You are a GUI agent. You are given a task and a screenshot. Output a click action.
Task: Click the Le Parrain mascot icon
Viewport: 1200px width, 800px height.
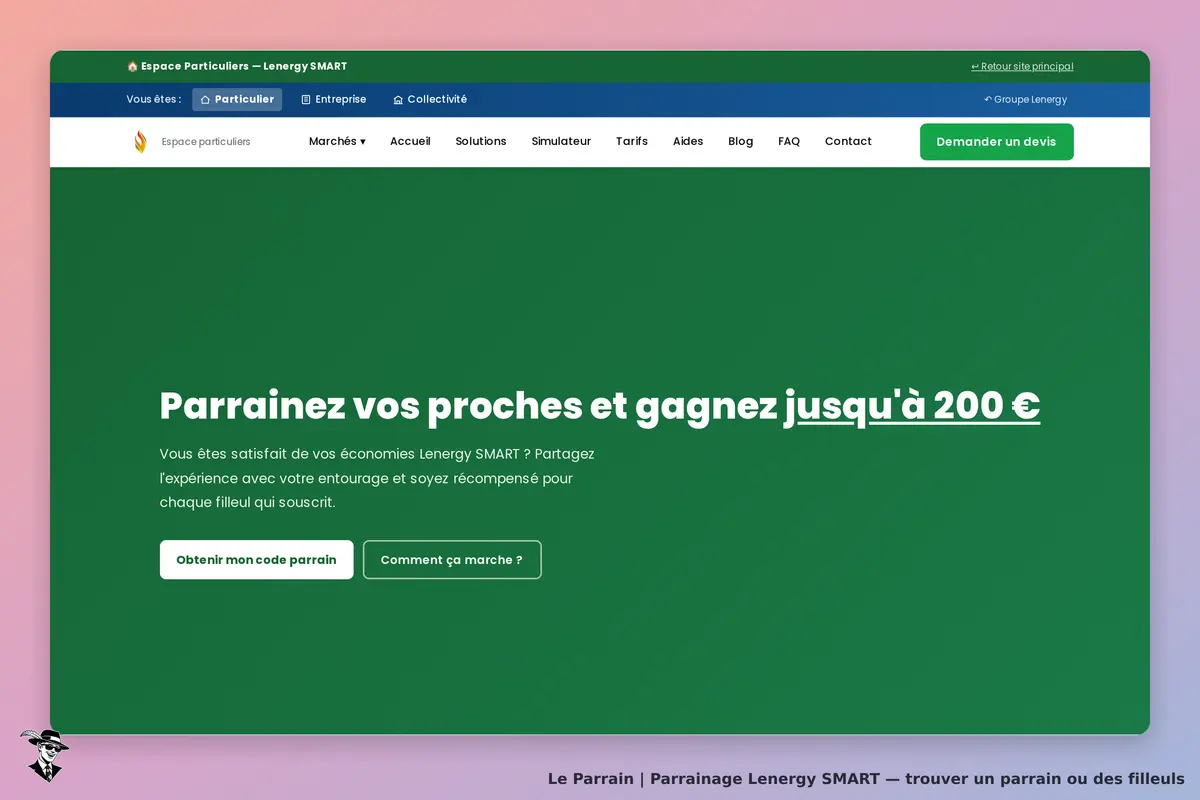coord(44,755)
